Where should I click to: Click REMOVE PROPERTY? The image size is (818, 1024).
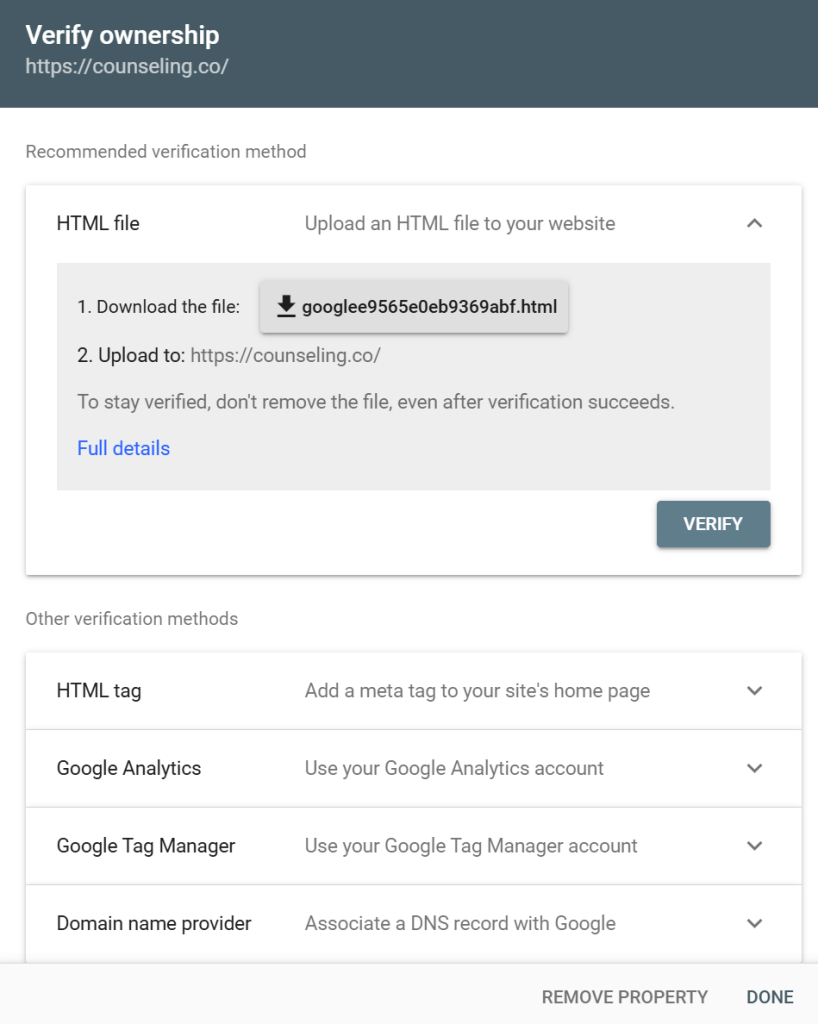pyautogui.click(x=624, y=997)
